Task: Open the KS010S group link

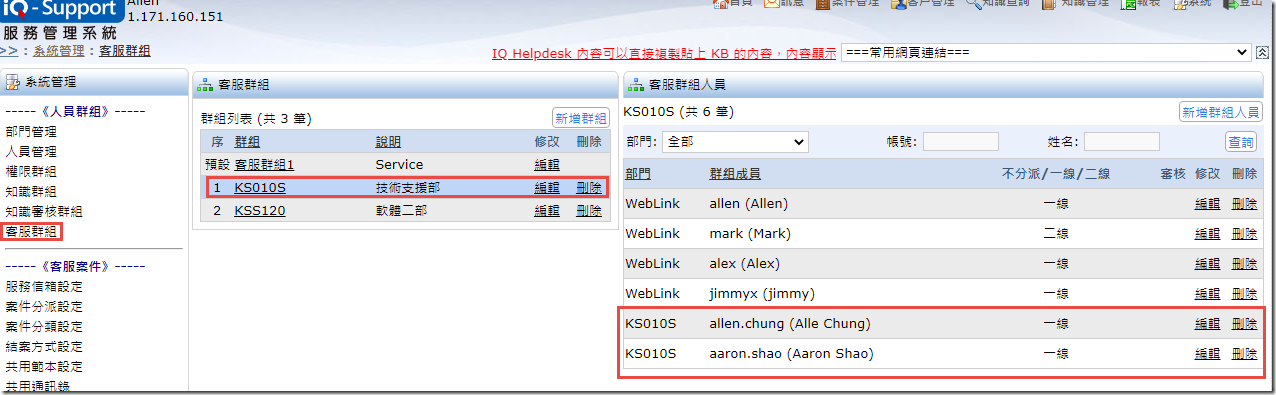Action: tap(260, 187)
